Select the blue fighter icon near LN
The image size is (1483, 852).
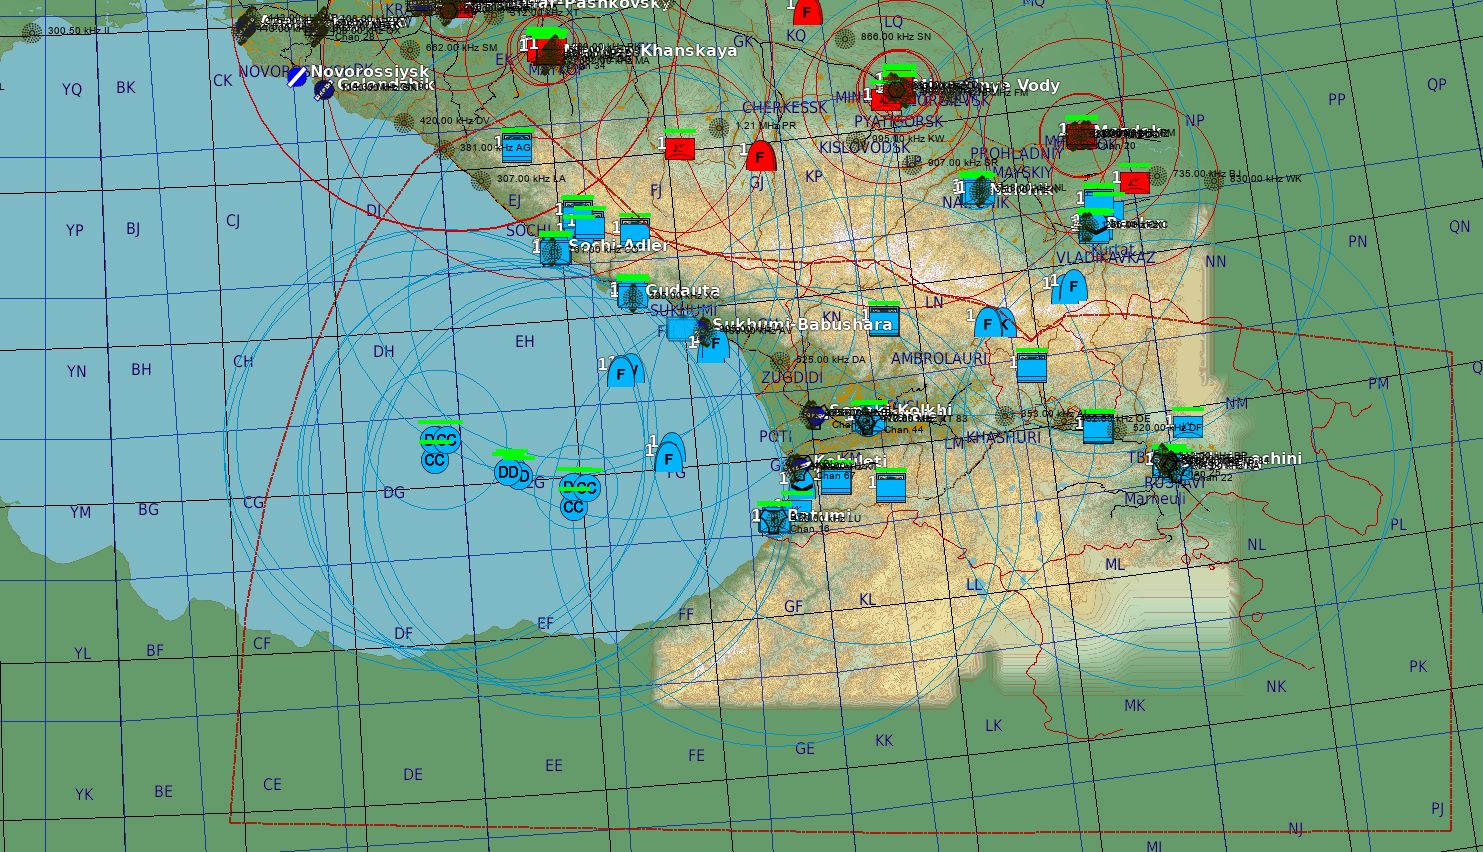[989, 324]
